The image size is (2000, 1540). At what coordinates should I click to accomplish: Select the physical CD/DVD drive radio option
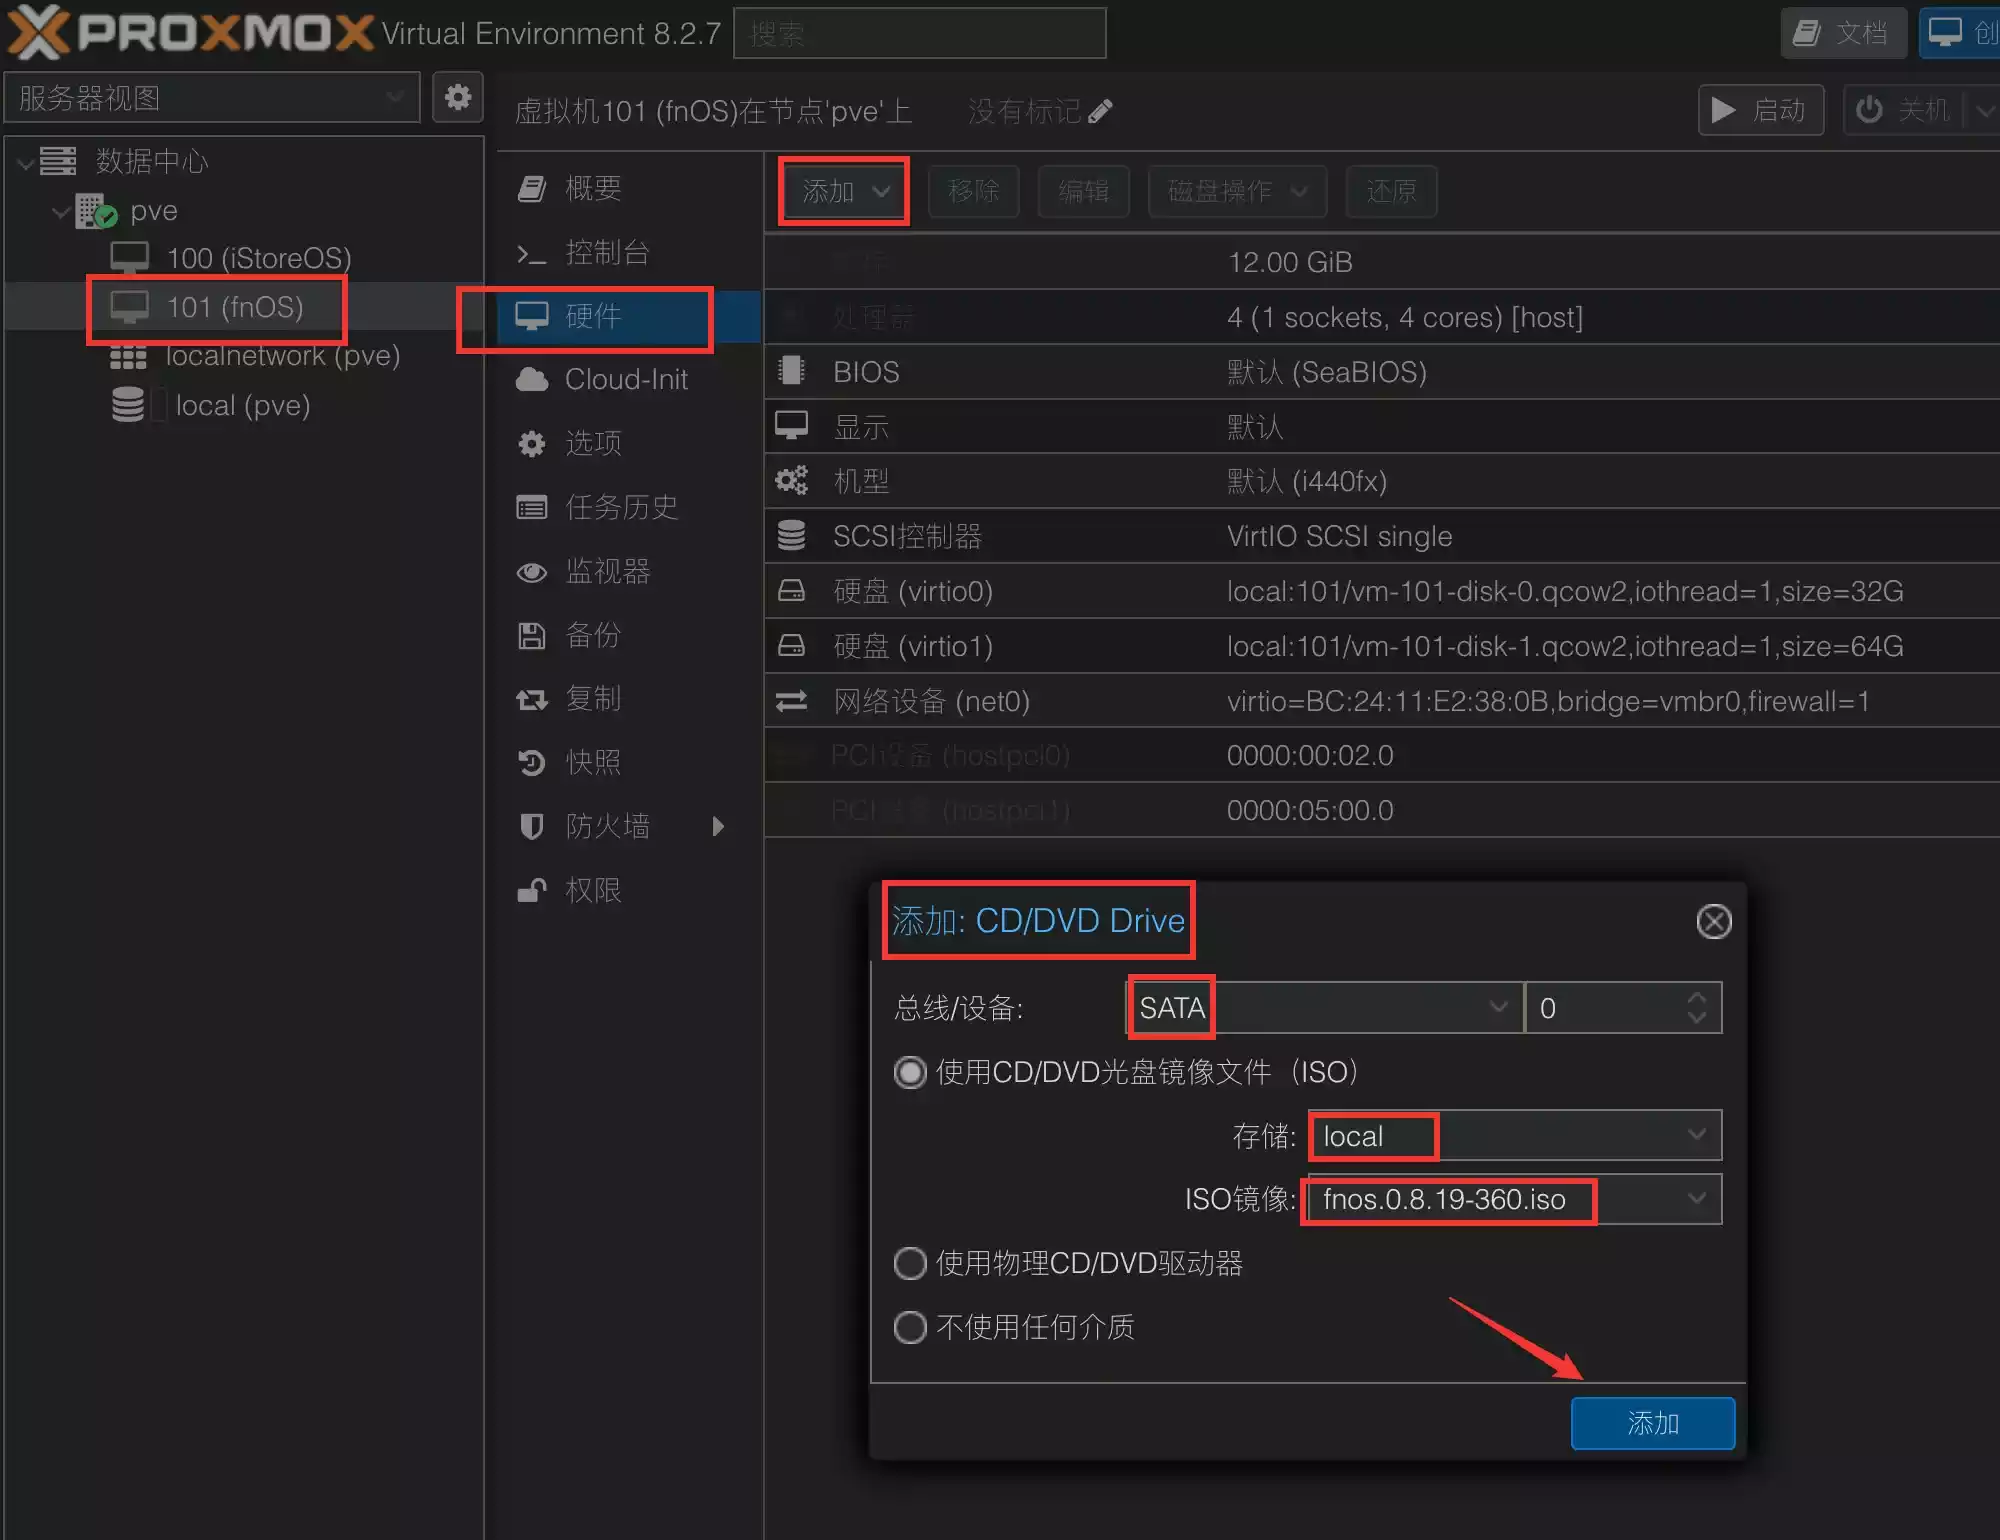tap(909, 1263)
